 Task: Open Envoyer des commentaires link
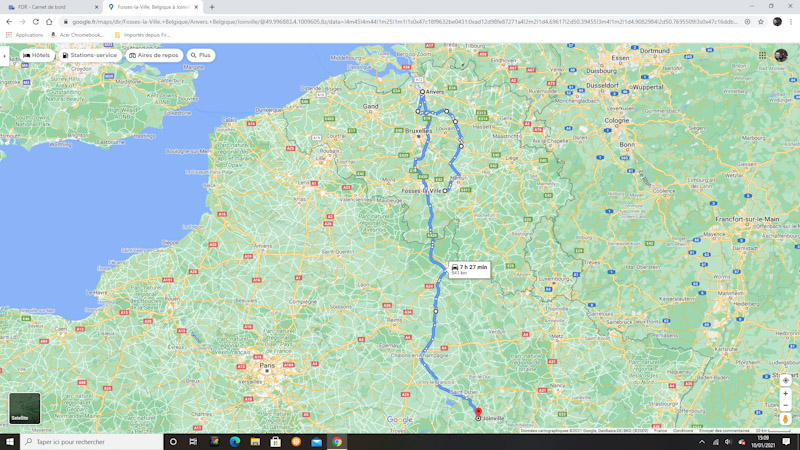[724, 431]
